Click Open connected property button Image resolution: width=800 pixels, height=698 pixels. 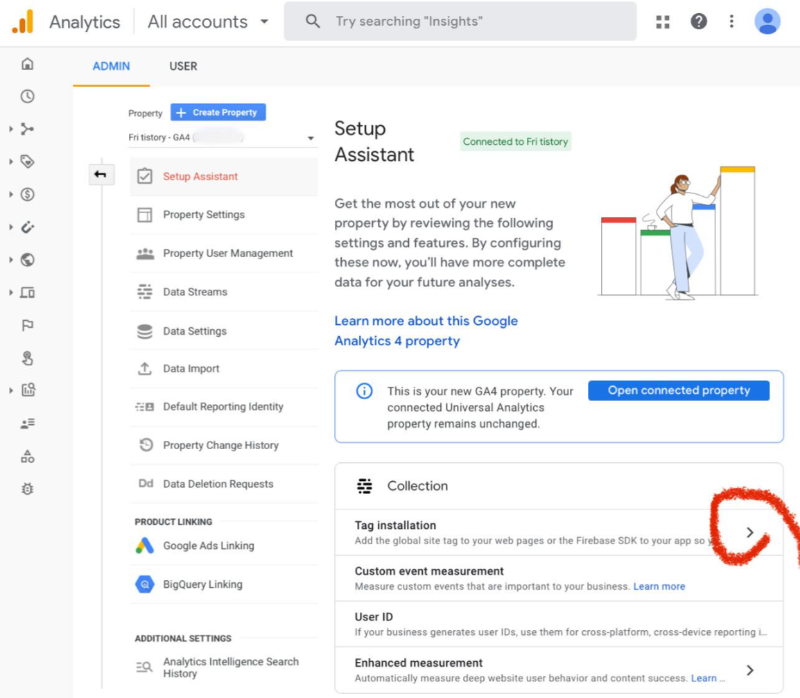679,390
